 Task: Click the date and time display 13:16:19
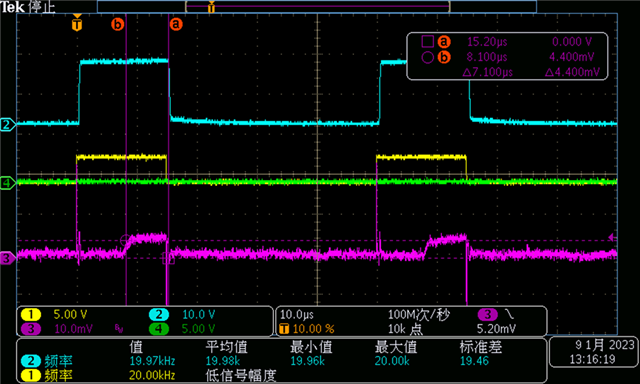coord(593,360)
